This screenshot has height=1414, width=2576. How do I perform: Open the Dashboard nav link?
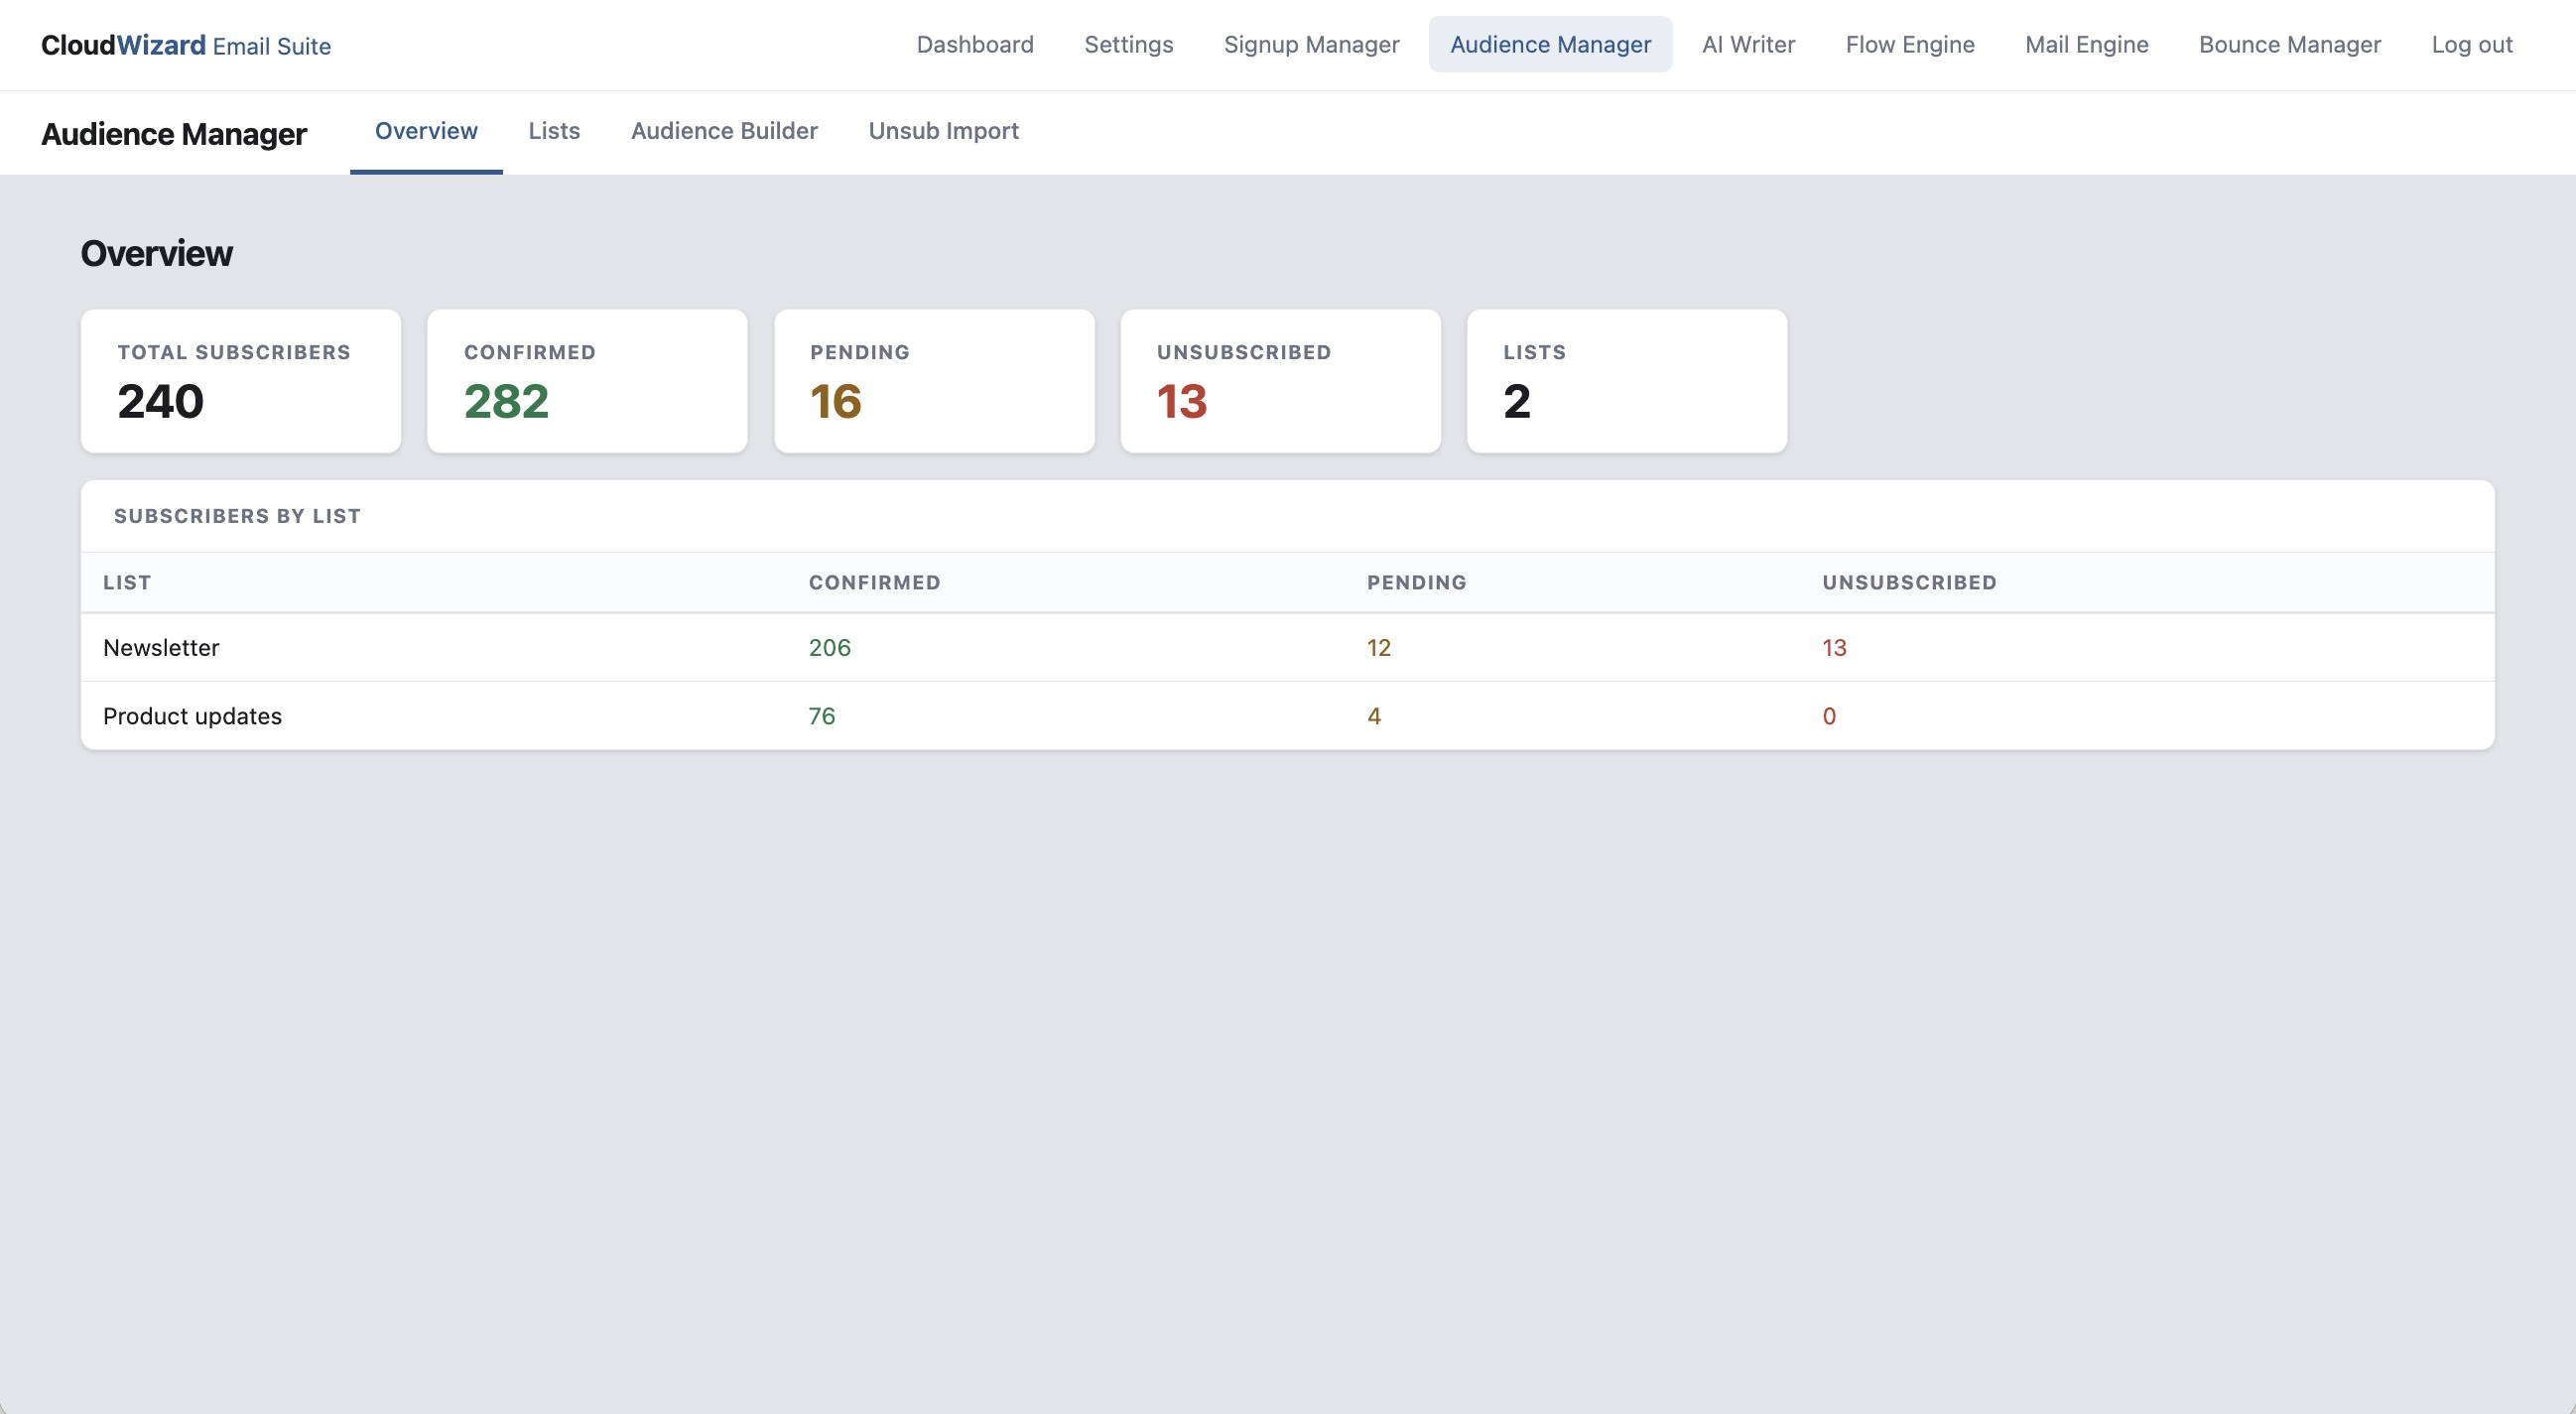coord(974,45)
